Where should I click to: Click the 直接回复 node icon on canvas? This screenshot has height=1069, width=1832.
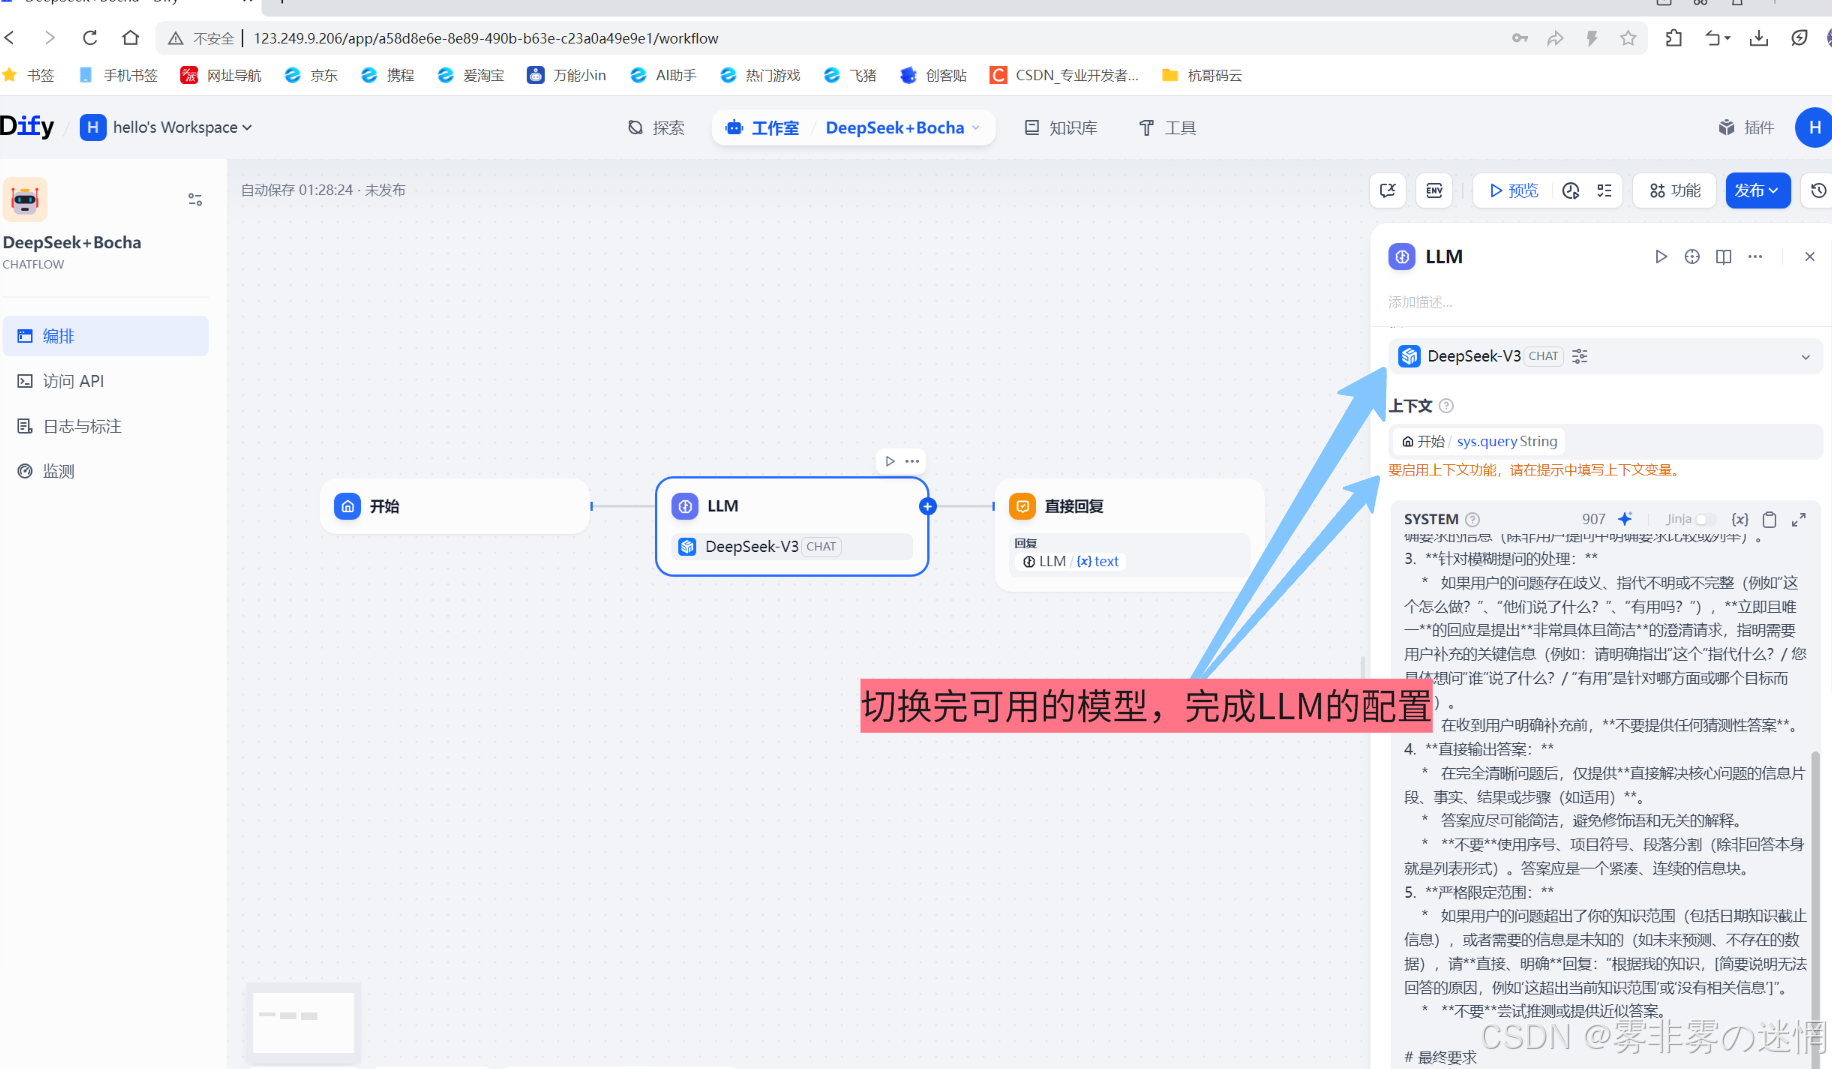coord(1022,506)
